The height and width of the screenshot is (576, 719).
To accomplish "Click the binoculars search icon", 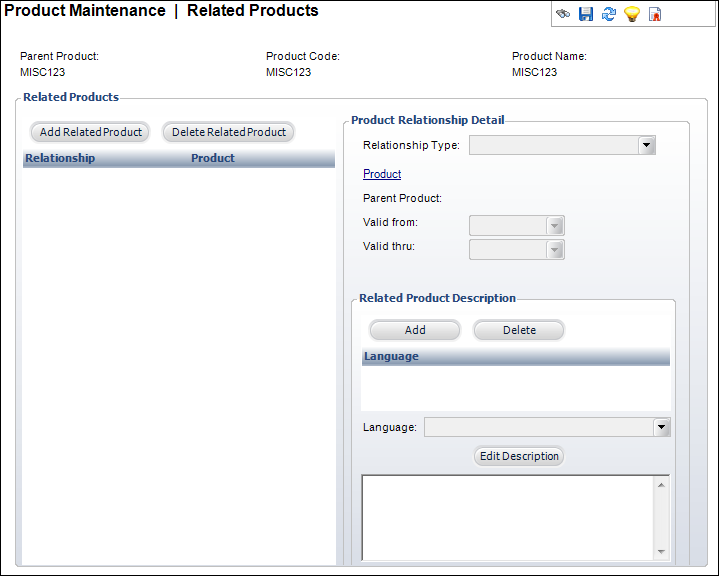I will [563, 14].
